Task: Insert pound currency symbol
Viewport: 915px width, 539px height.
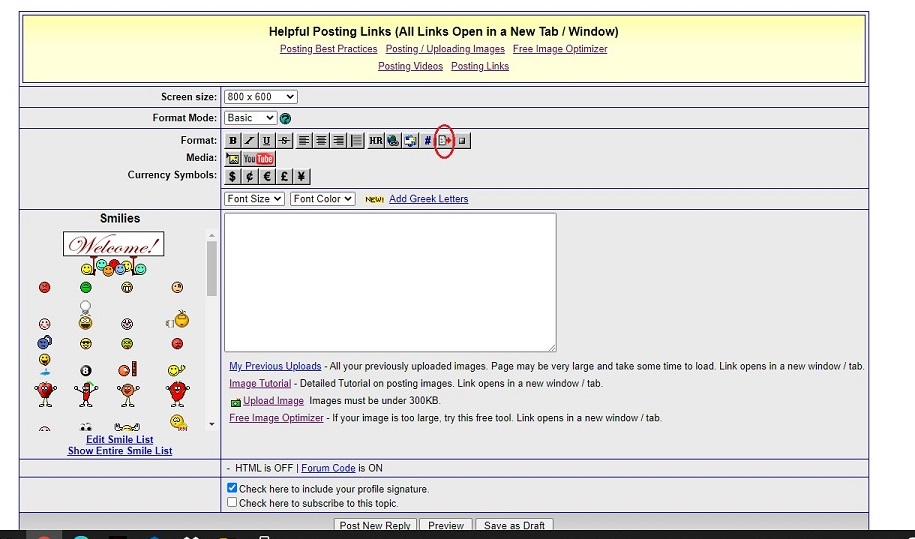Action: (284, 176)
